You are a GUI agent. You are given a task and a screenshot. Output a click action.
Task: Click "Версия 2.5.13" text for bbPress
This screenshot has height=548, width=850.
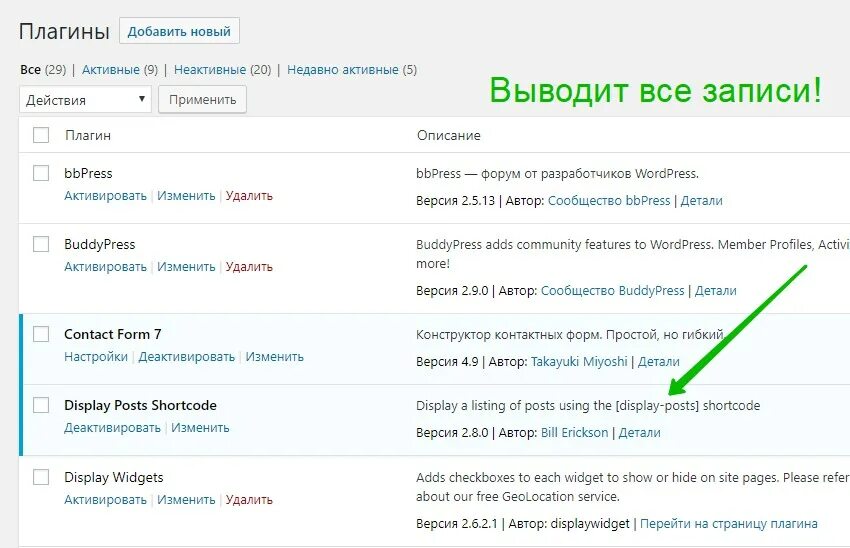coord(456,201)
